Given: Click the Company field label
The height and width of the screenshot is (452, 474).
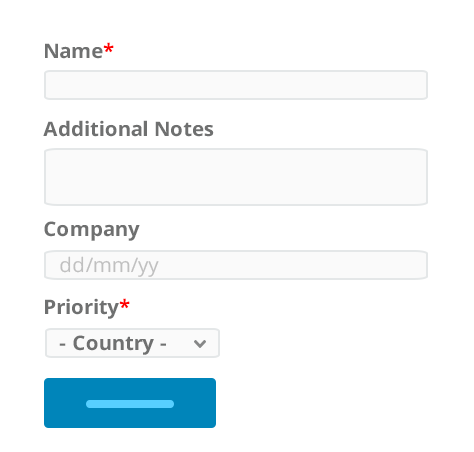Looking at the screenshot, I should (92, 230).
